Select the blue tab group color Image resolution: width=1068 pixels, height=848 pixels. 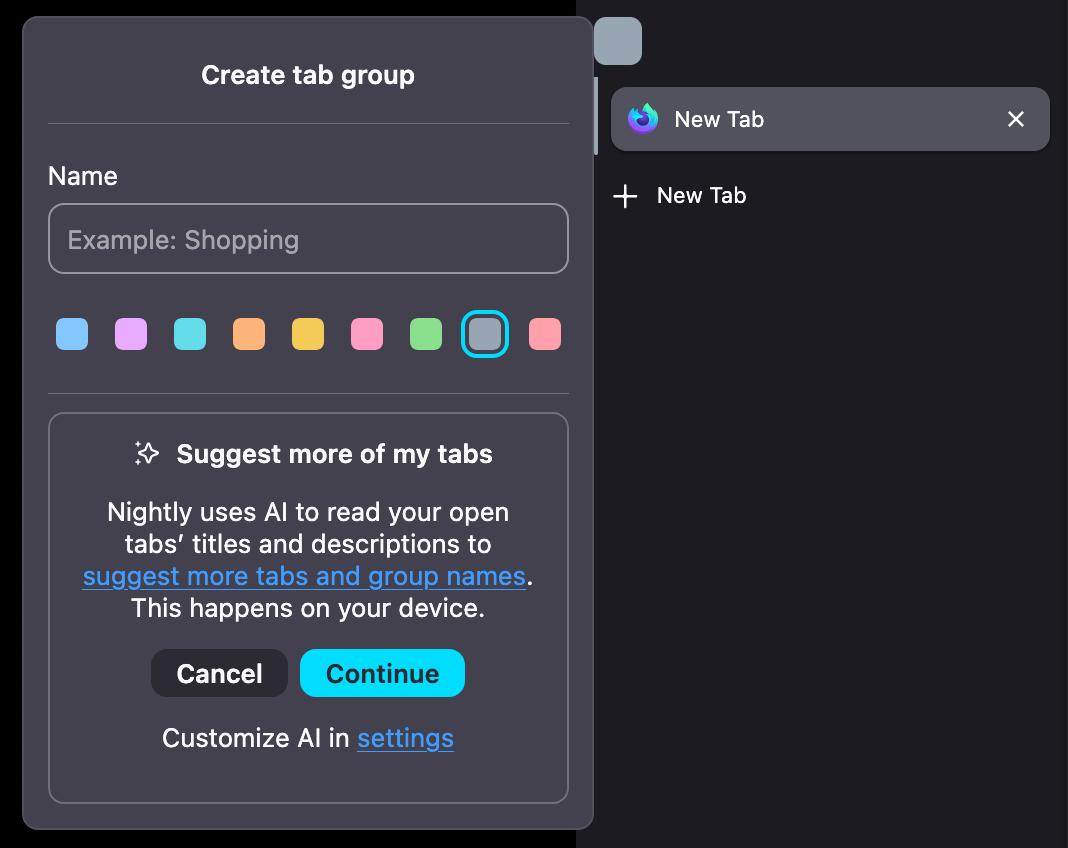pos(72,334)
